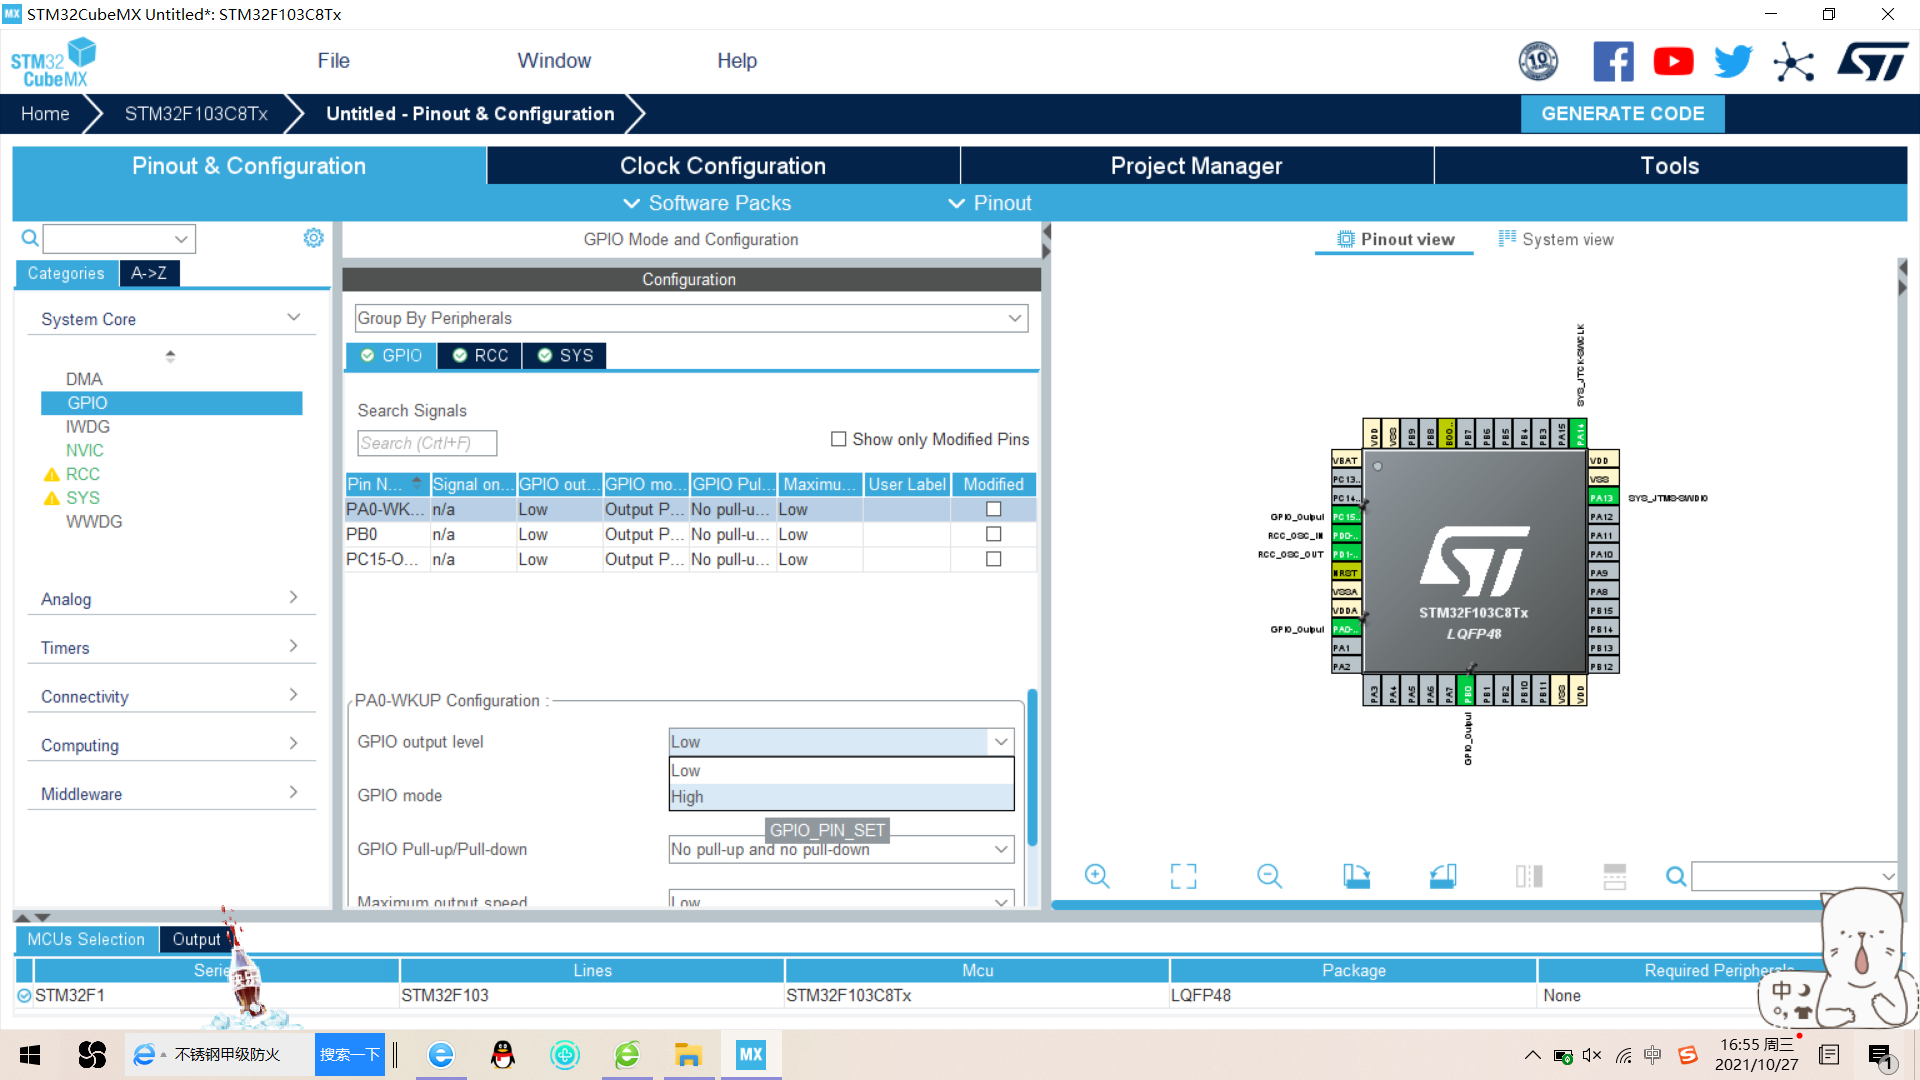This screenshot has width=1920, height=1080.
Task: Click the STM32CubeMX MX taskbar icon
Action: coord(750,1054)
